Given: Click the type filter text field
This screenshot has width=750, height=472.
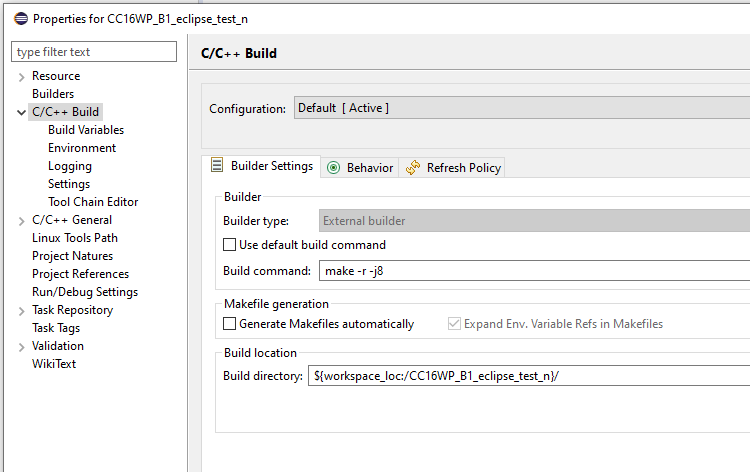Looking at the screenshot, I should pos(94,52).
